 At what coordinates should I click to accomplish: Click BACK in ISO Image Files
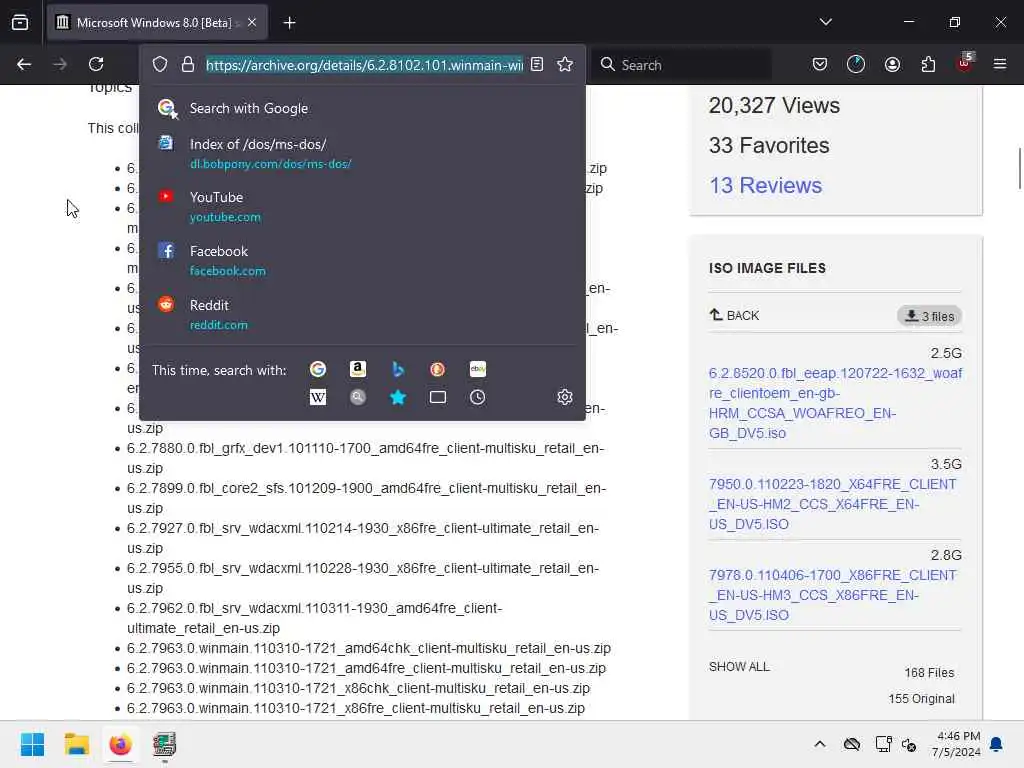735,315
